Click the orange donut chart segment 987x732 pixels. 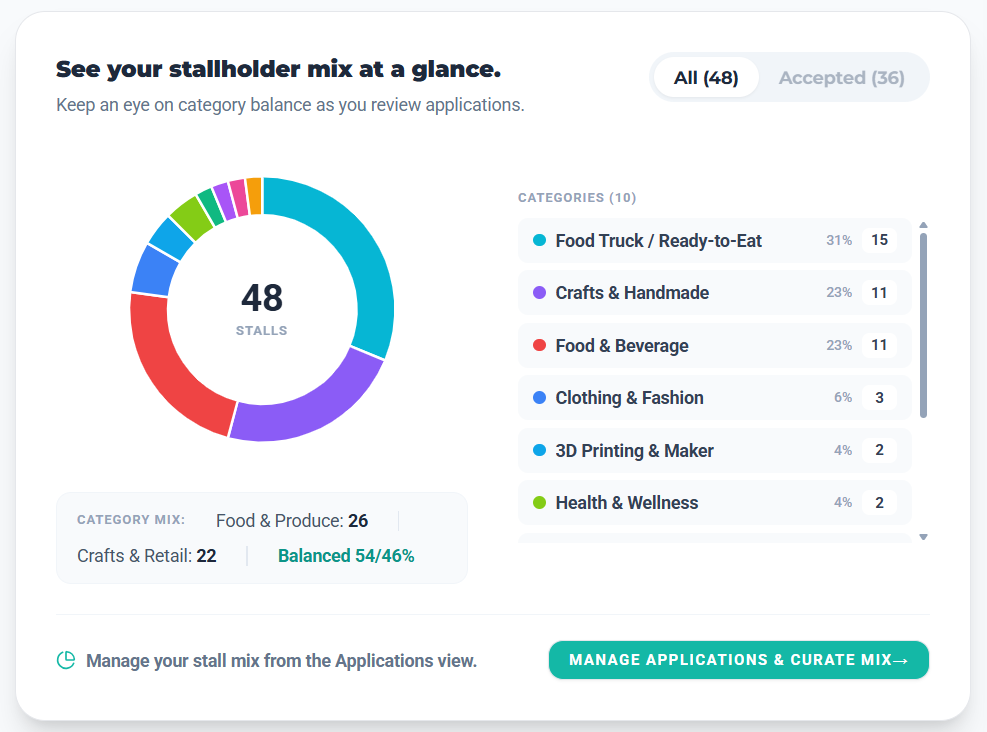[254, 196]
